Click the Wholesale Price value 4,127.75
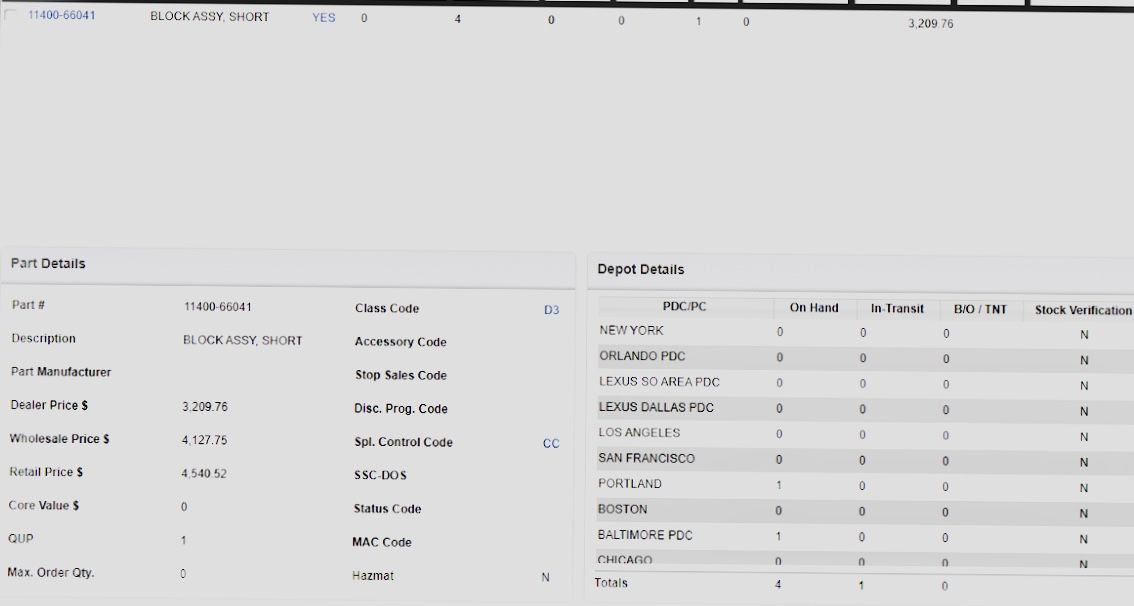This screenshot has height=606, width=1134. coord(205,440)
